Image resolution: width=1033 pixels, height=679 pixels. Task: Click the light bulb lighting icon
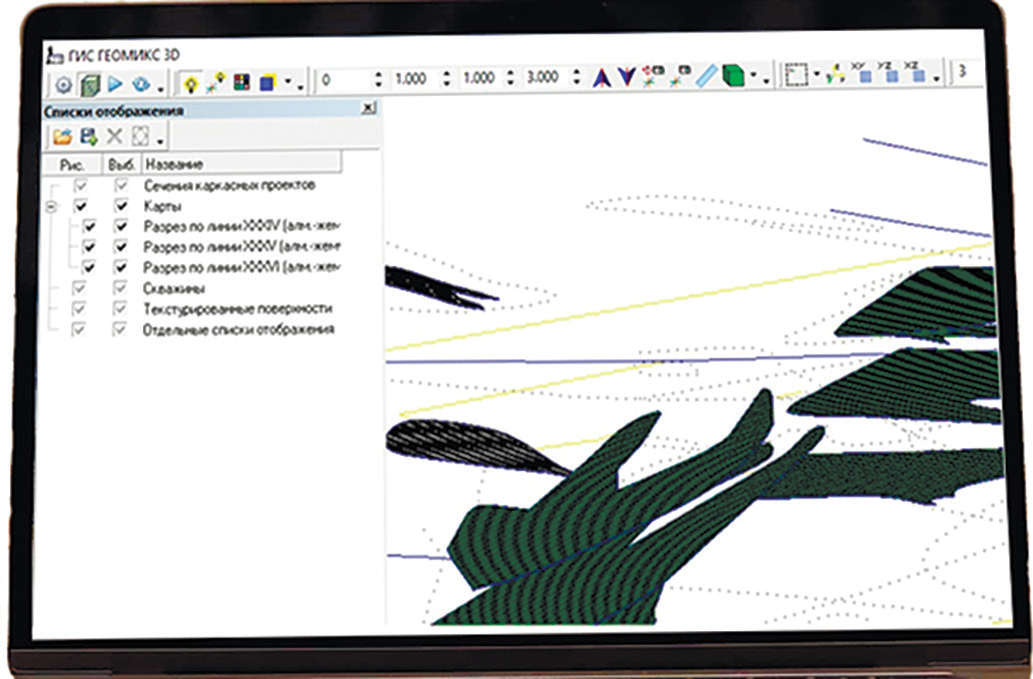pos(192,80)
